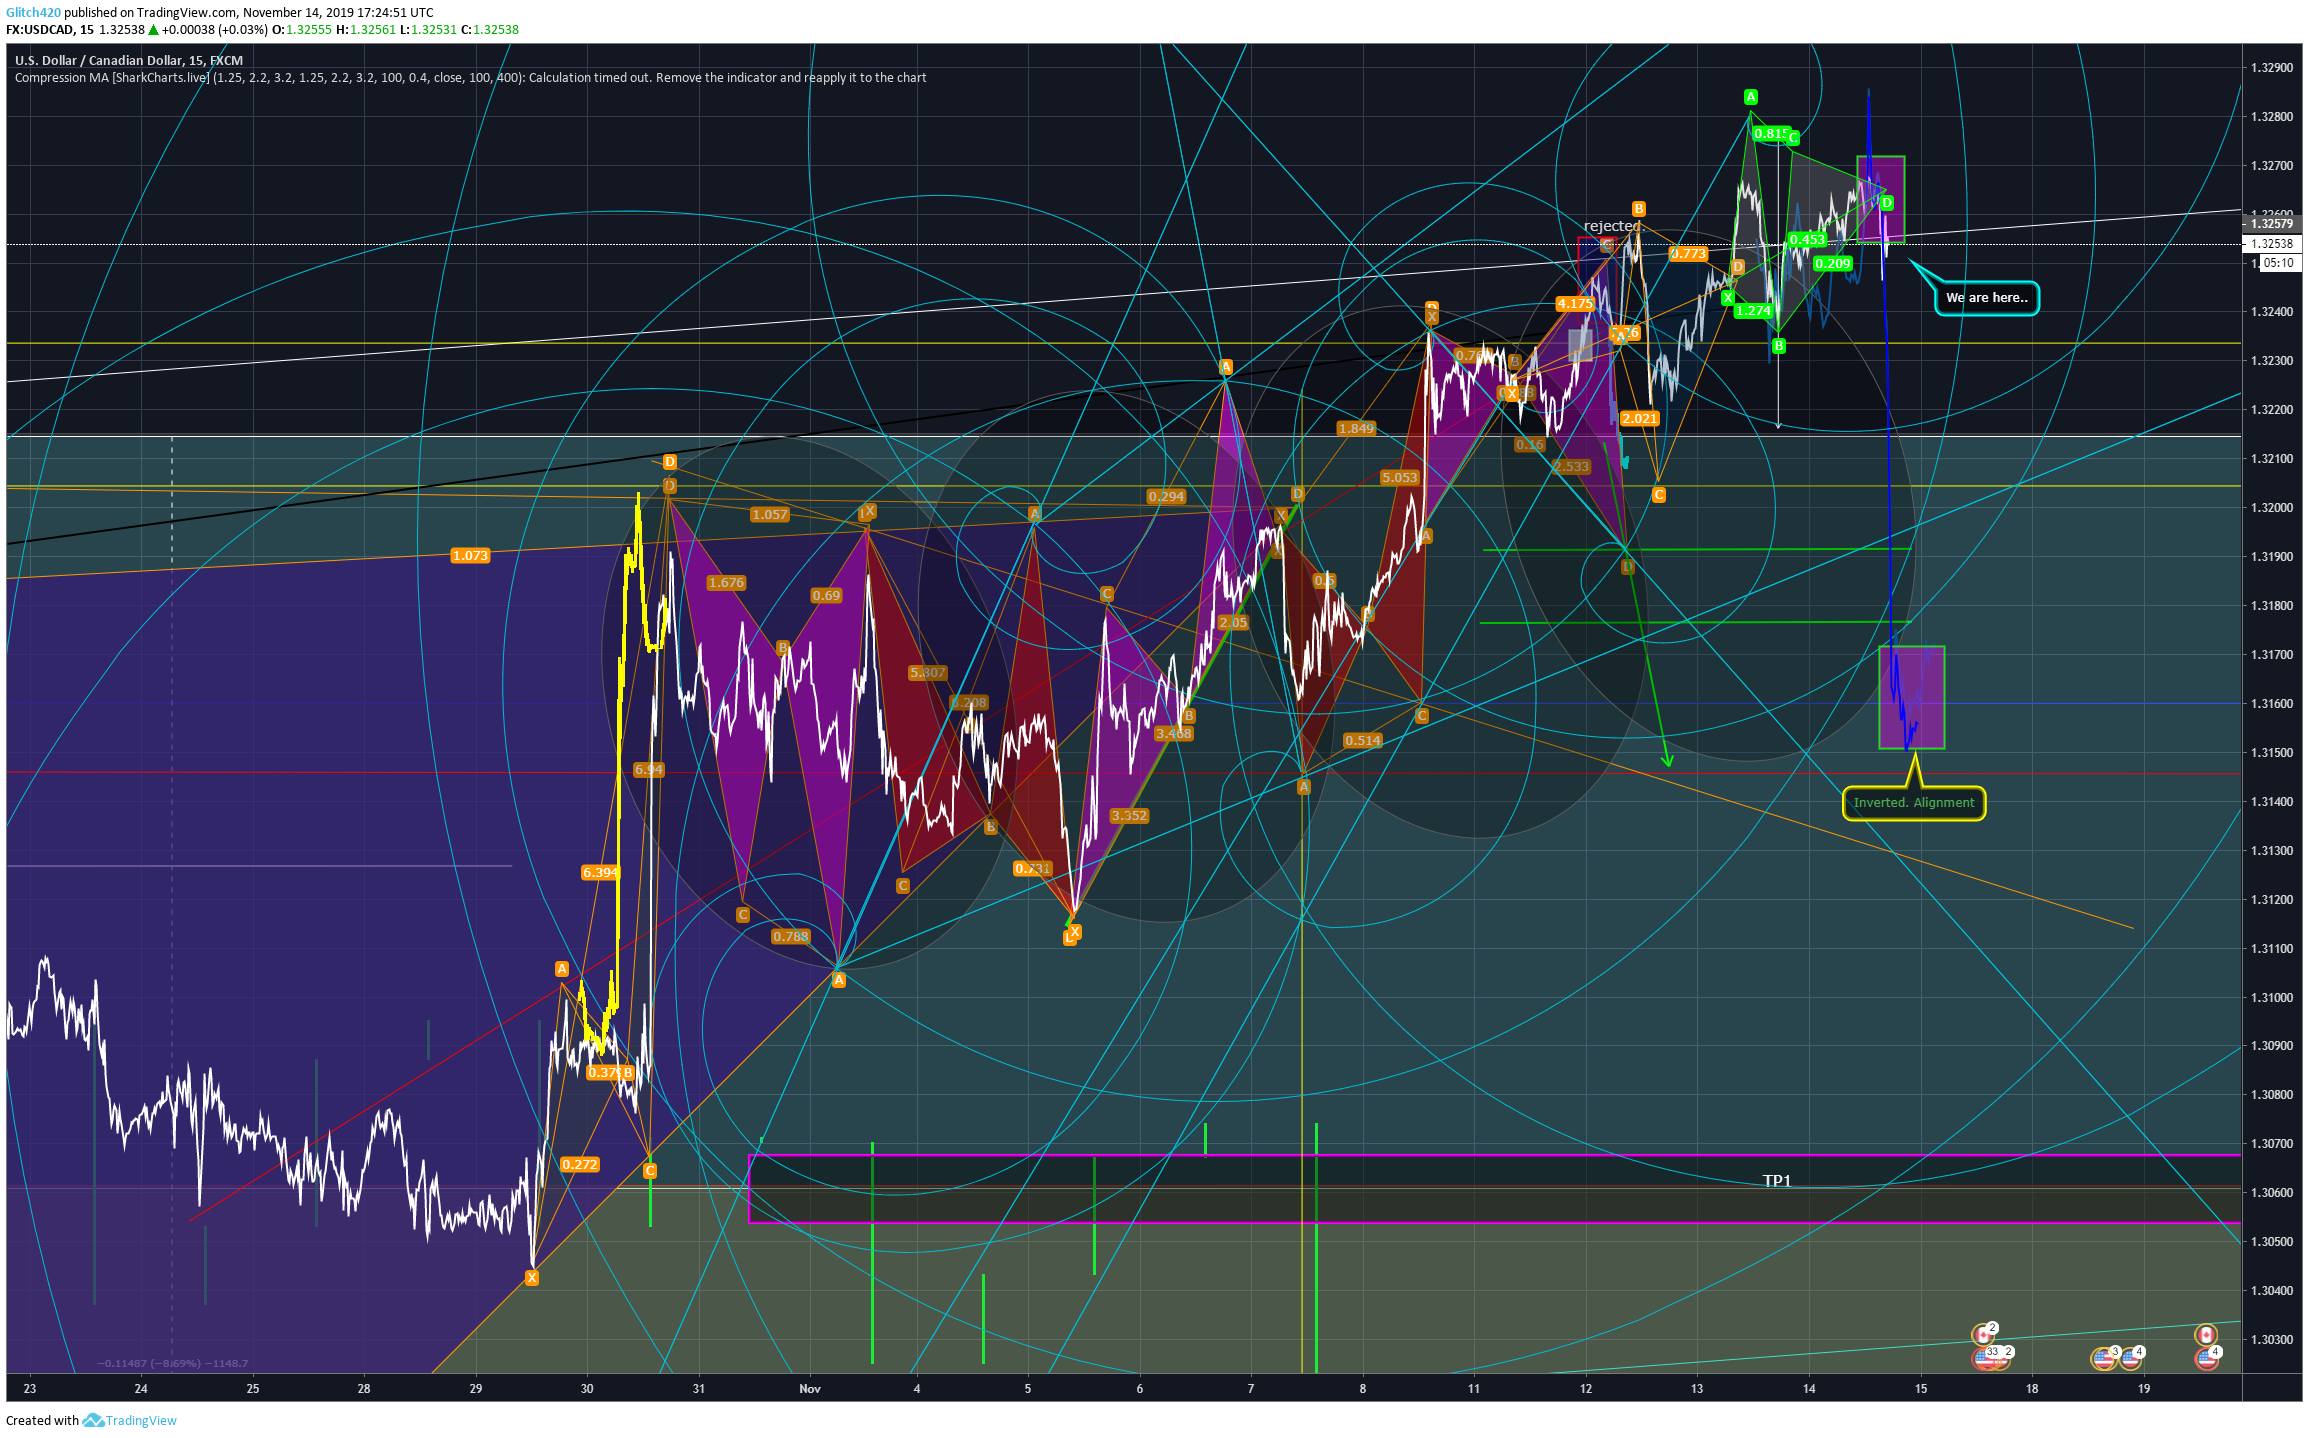Click the 2.021 ratio label

(1640, 418)
